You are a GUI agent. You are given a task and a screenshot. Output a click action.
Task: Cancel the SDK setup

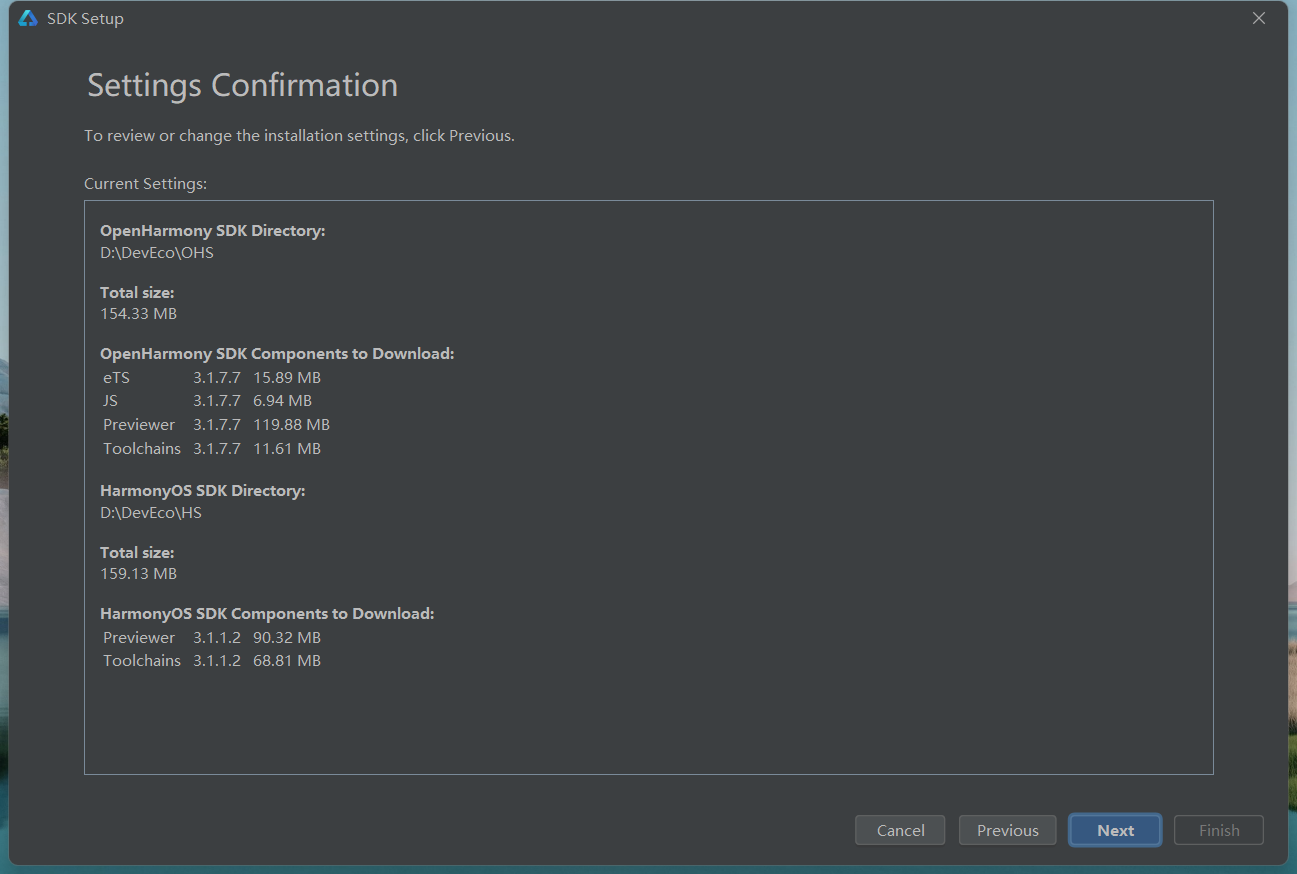click(x=900, y=830)
